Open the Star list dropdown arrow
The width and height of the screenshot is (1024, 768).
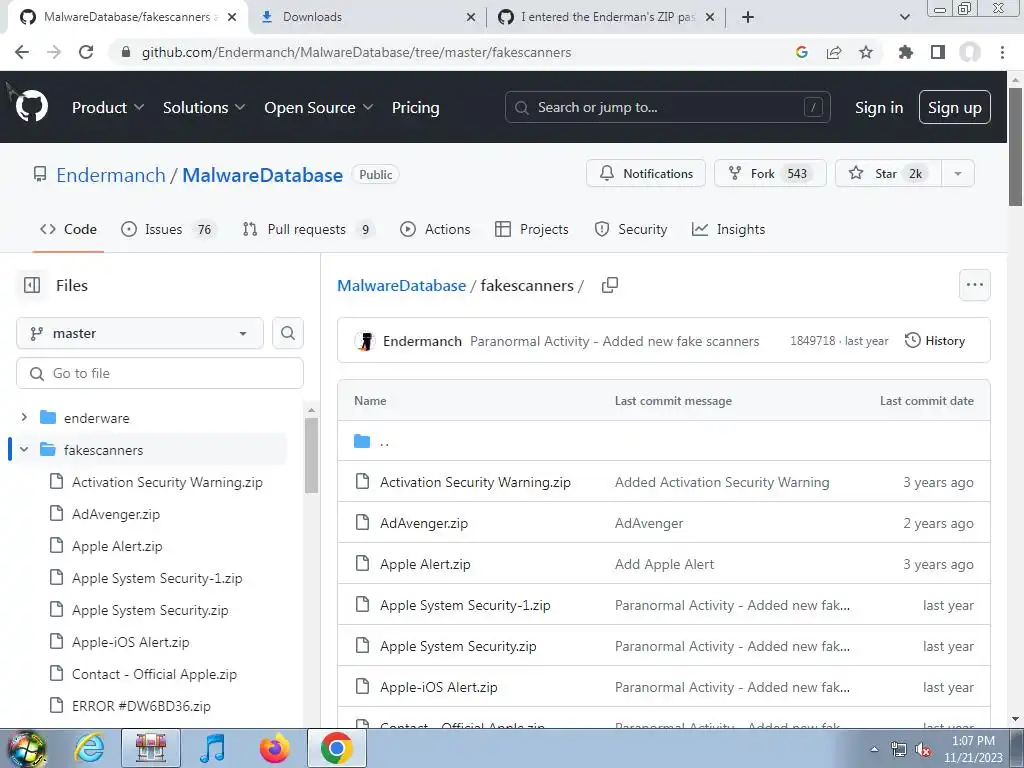tap(957, 174)
